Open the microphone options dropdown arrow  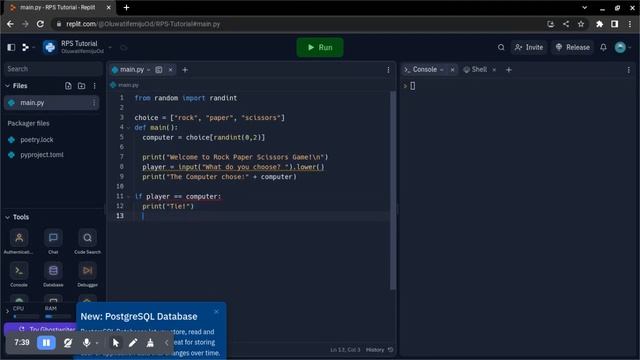point(97,343)
